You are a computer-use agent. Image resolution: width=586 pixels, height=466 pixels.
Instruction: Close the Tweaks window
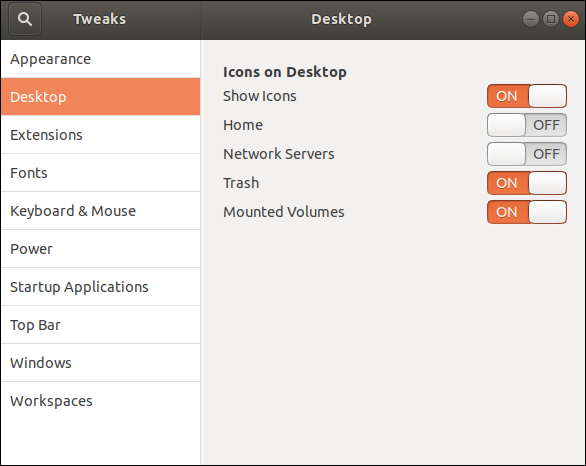click(571, 19)
